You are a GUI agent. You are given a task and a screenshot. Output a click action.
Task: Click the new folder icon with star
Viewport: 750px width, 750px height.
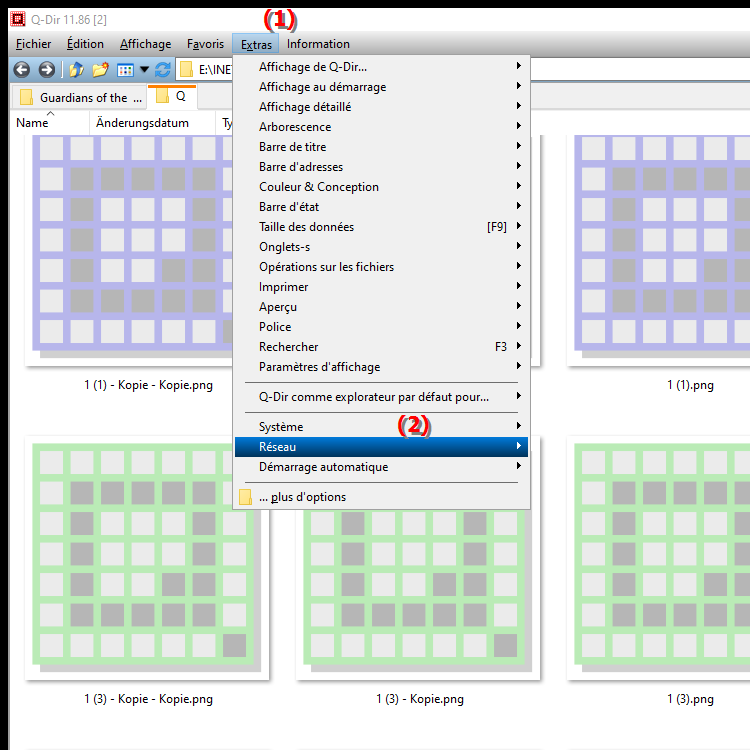click(x=100, y=70)
